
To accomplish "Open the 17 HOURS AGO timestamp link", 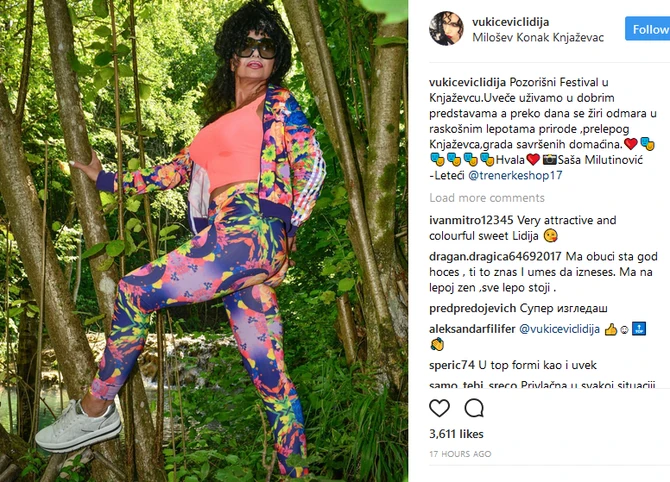I will [460, 454].
